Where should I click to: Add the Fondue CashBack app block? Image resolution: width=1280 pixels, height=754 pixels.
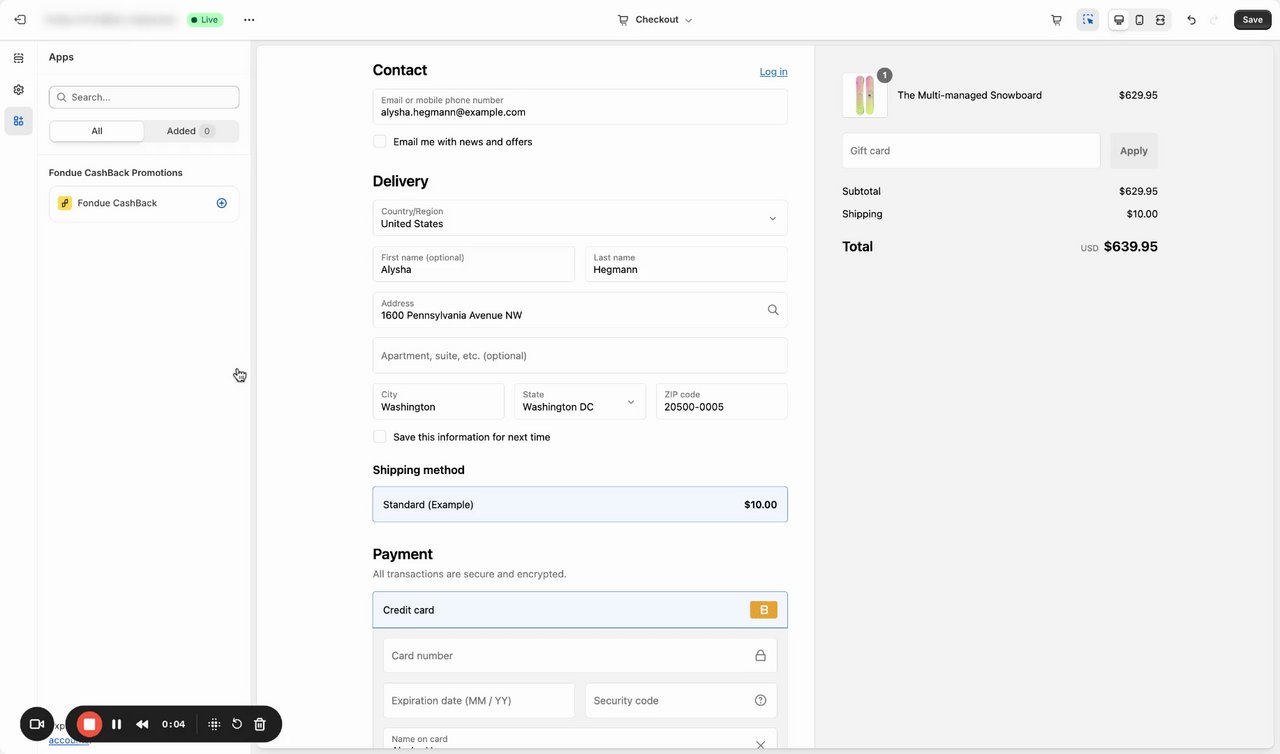[x=222, y=203]
